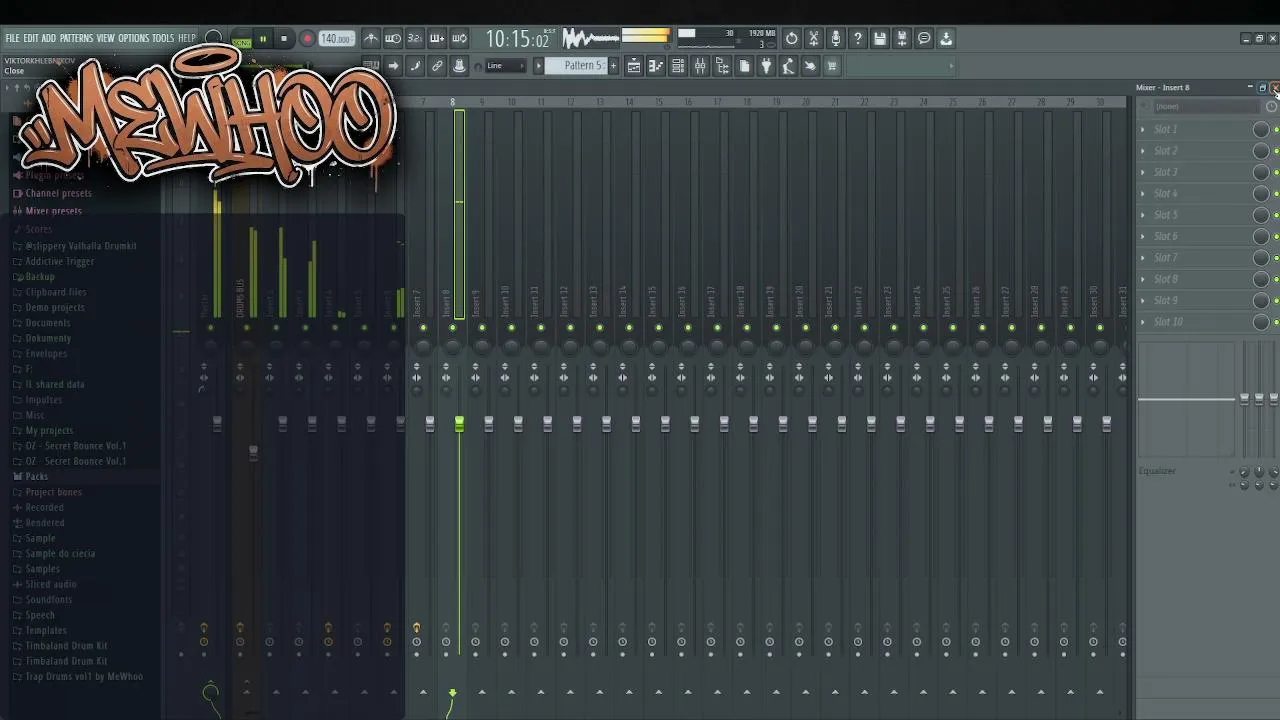
Task: Click the plug-shaped plugin picker icon
Action: [766, 66]
